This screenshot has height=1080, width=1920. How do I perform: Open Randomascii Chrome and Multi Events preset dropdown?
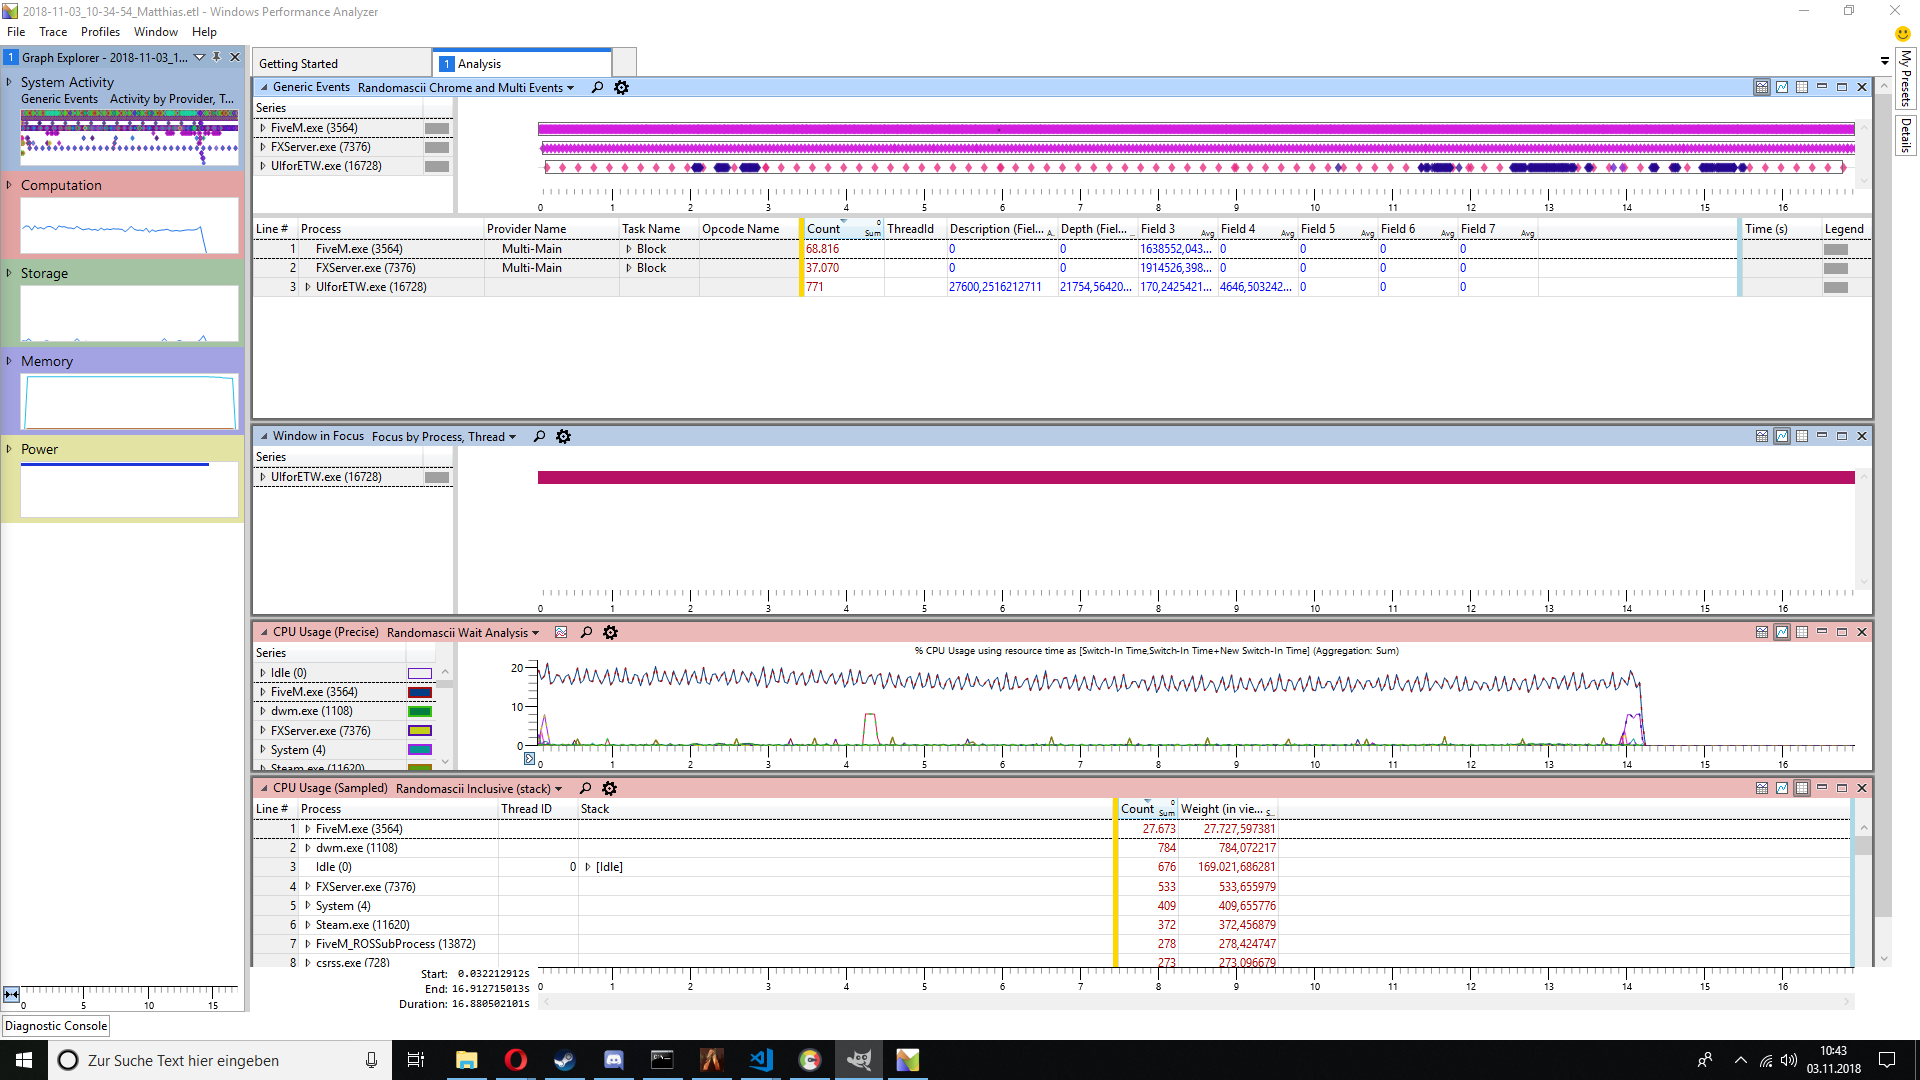tap(466, 88)
